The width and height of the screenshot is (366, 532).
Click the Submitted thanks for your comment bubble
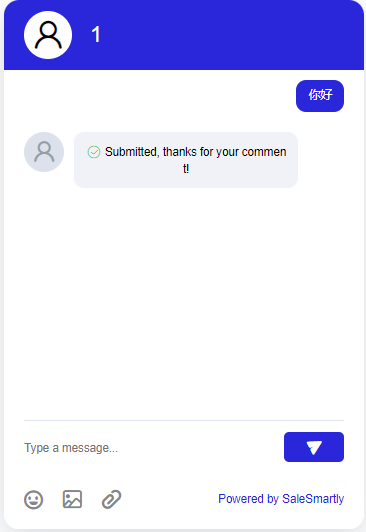point(186,160)
